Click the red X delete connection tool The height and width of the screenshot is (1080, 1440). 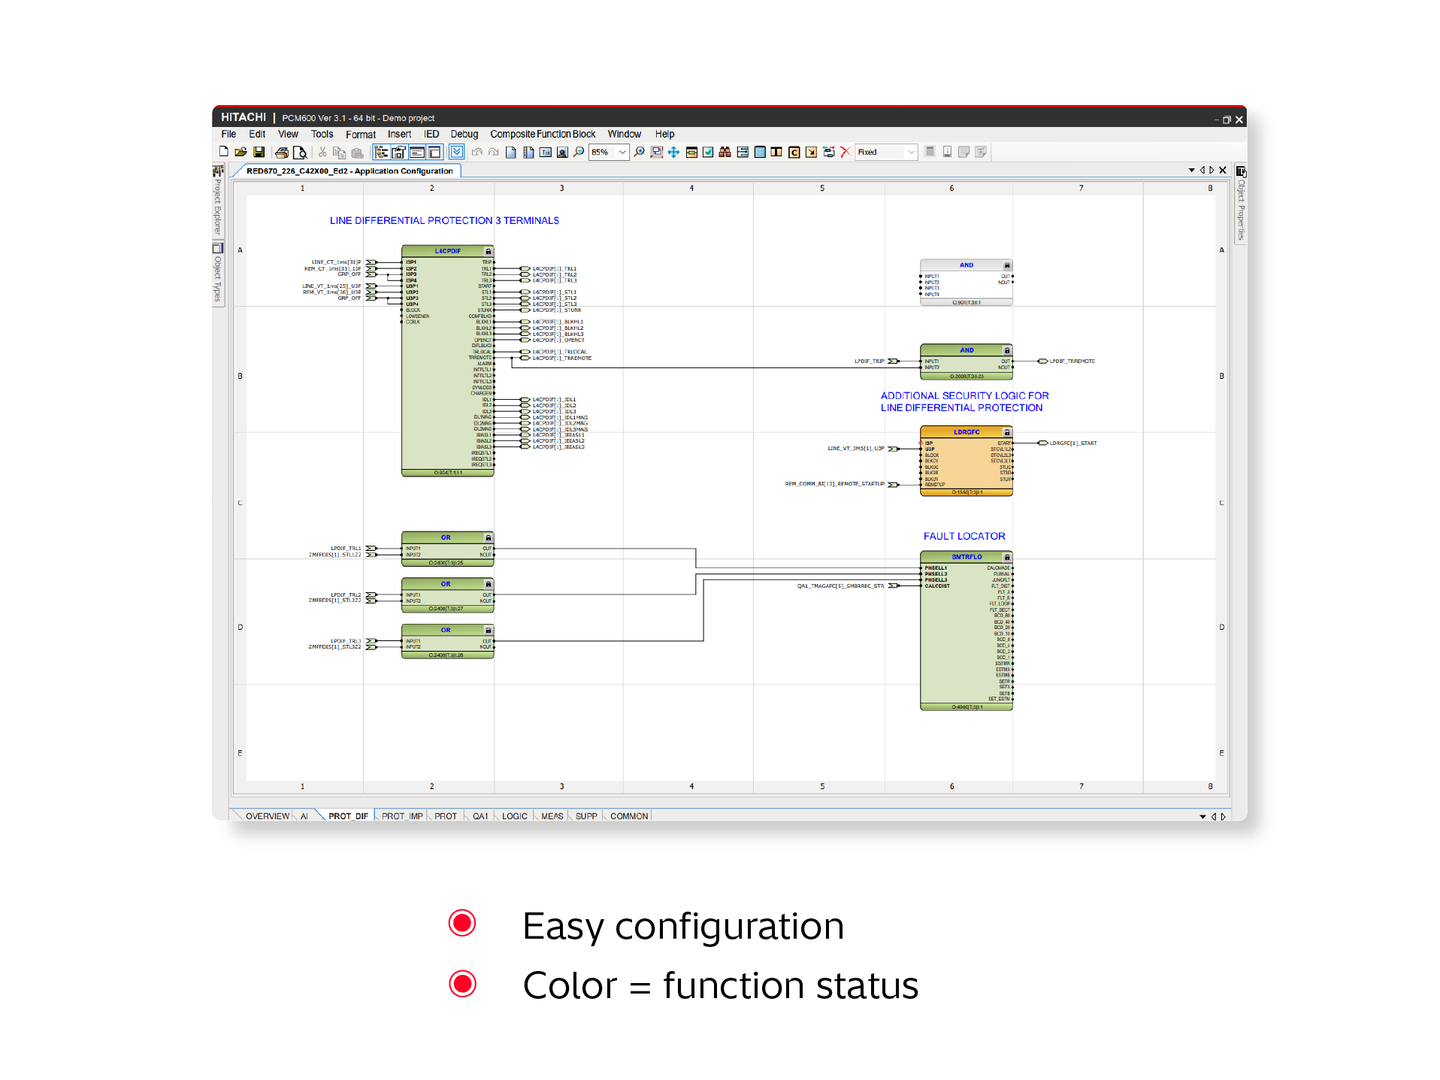tap(846, 152)
